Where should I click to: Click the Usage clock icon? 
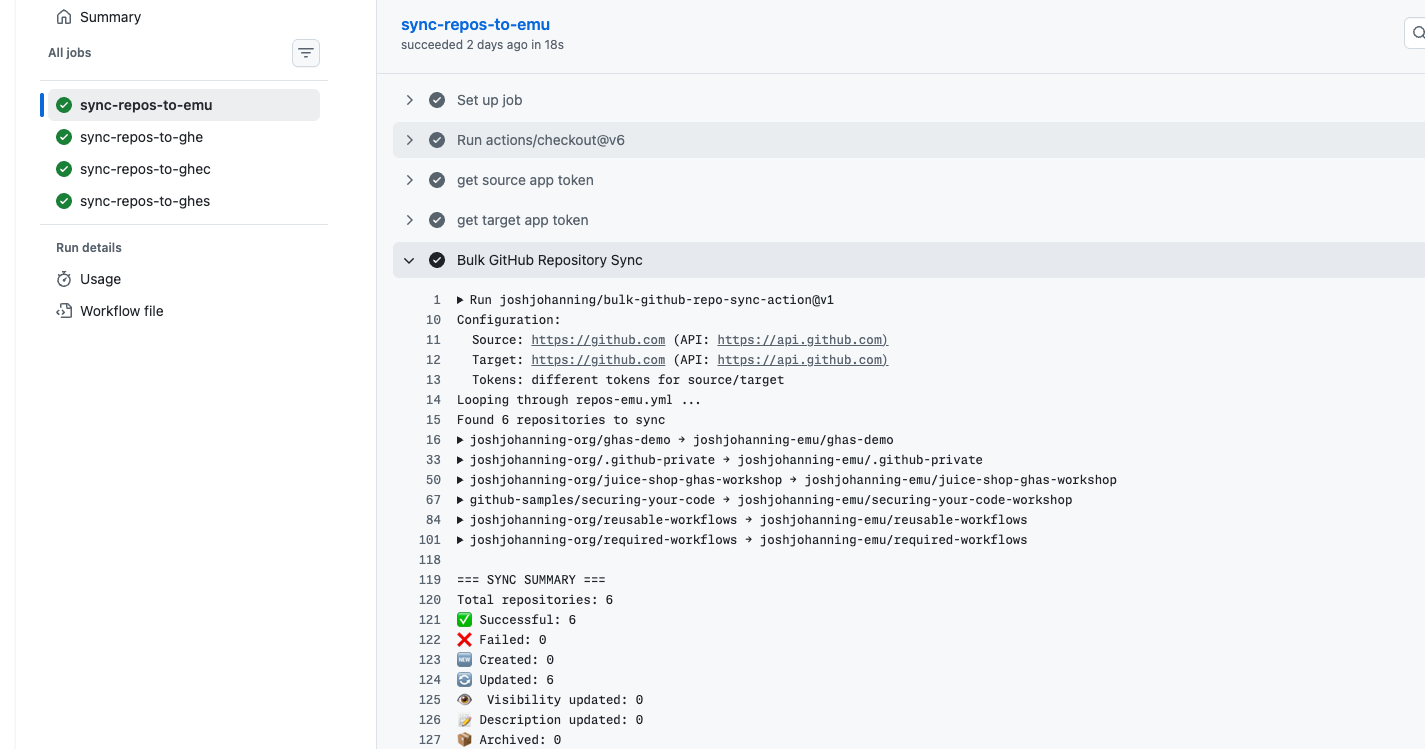click(62, 279)
